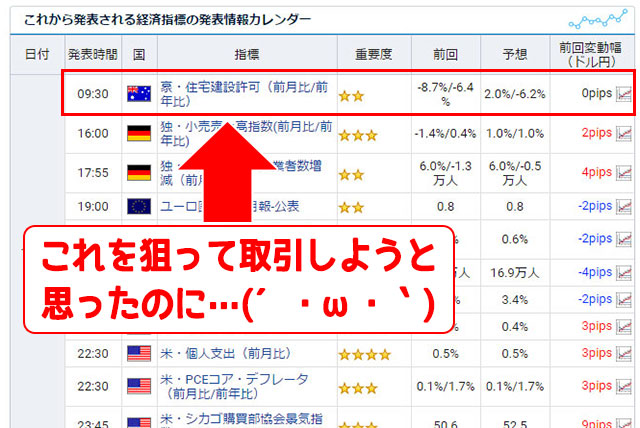Click 前回変動幅(ドル円) column header
640x428 pixels.
591,55
